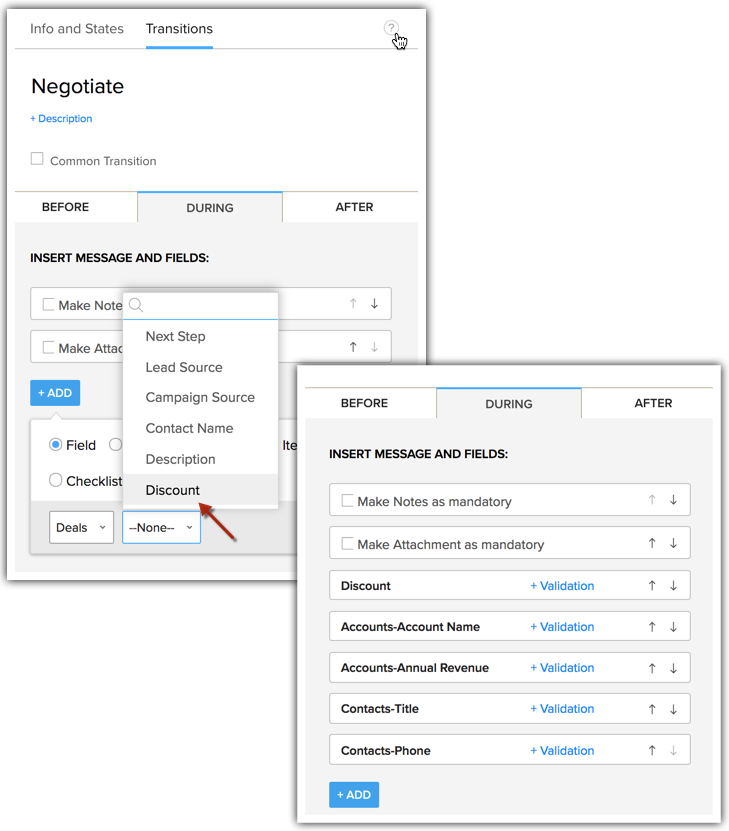The width and height of the screenshot is (729, 831).
Task: Check Make Notes as mandatory in right panel
Action: (348, 500)
